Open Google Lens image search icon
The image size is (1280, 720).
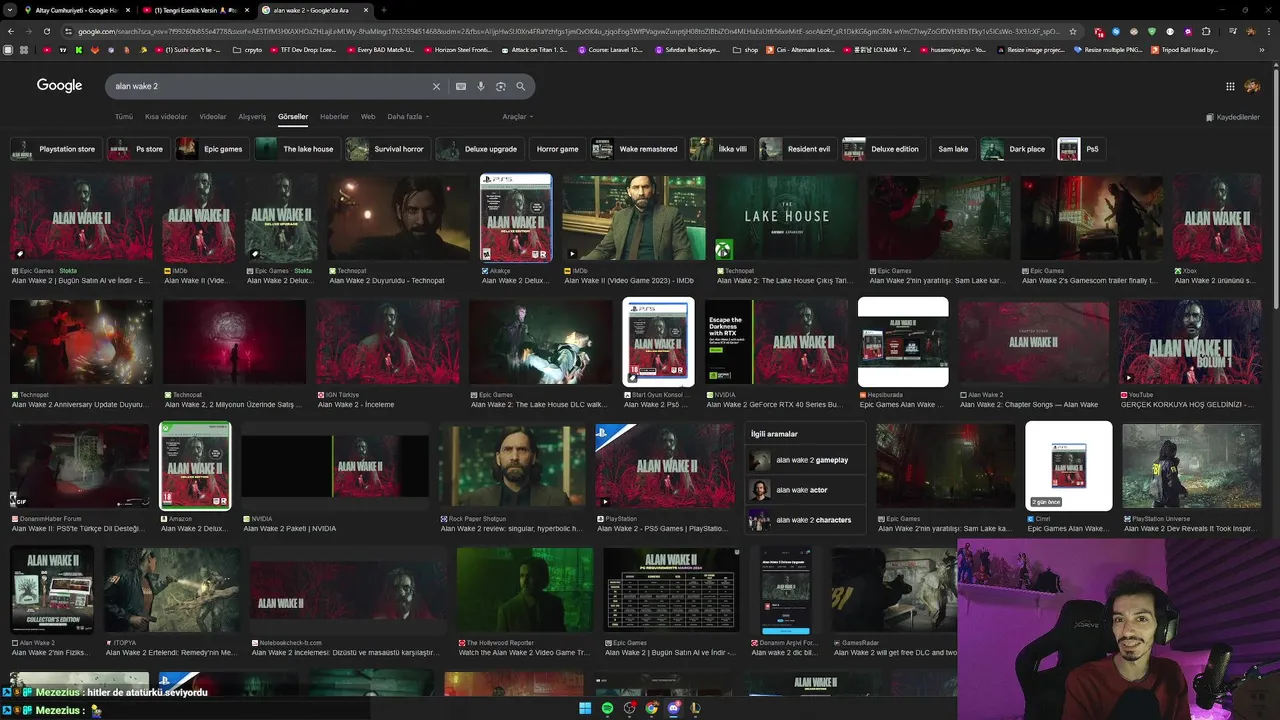(x=501, y=86)
